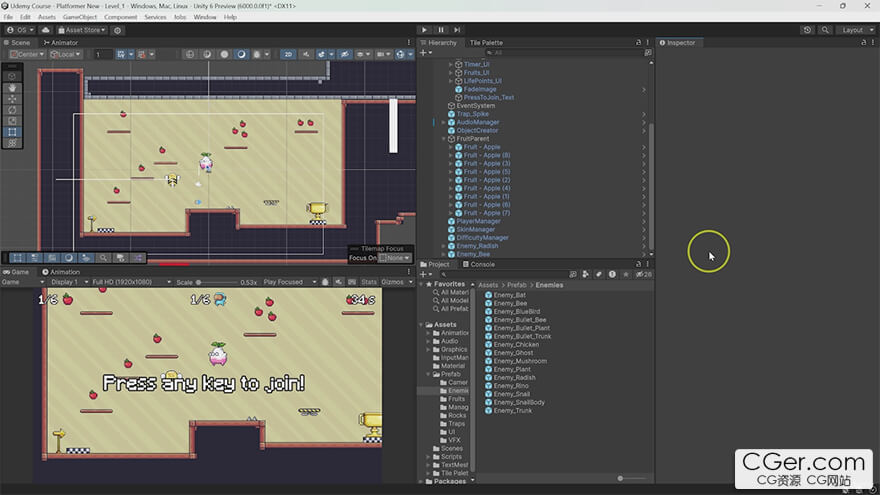Lock the Hierarchy panel
Screen dimensions: 880x495
(638, 43)
